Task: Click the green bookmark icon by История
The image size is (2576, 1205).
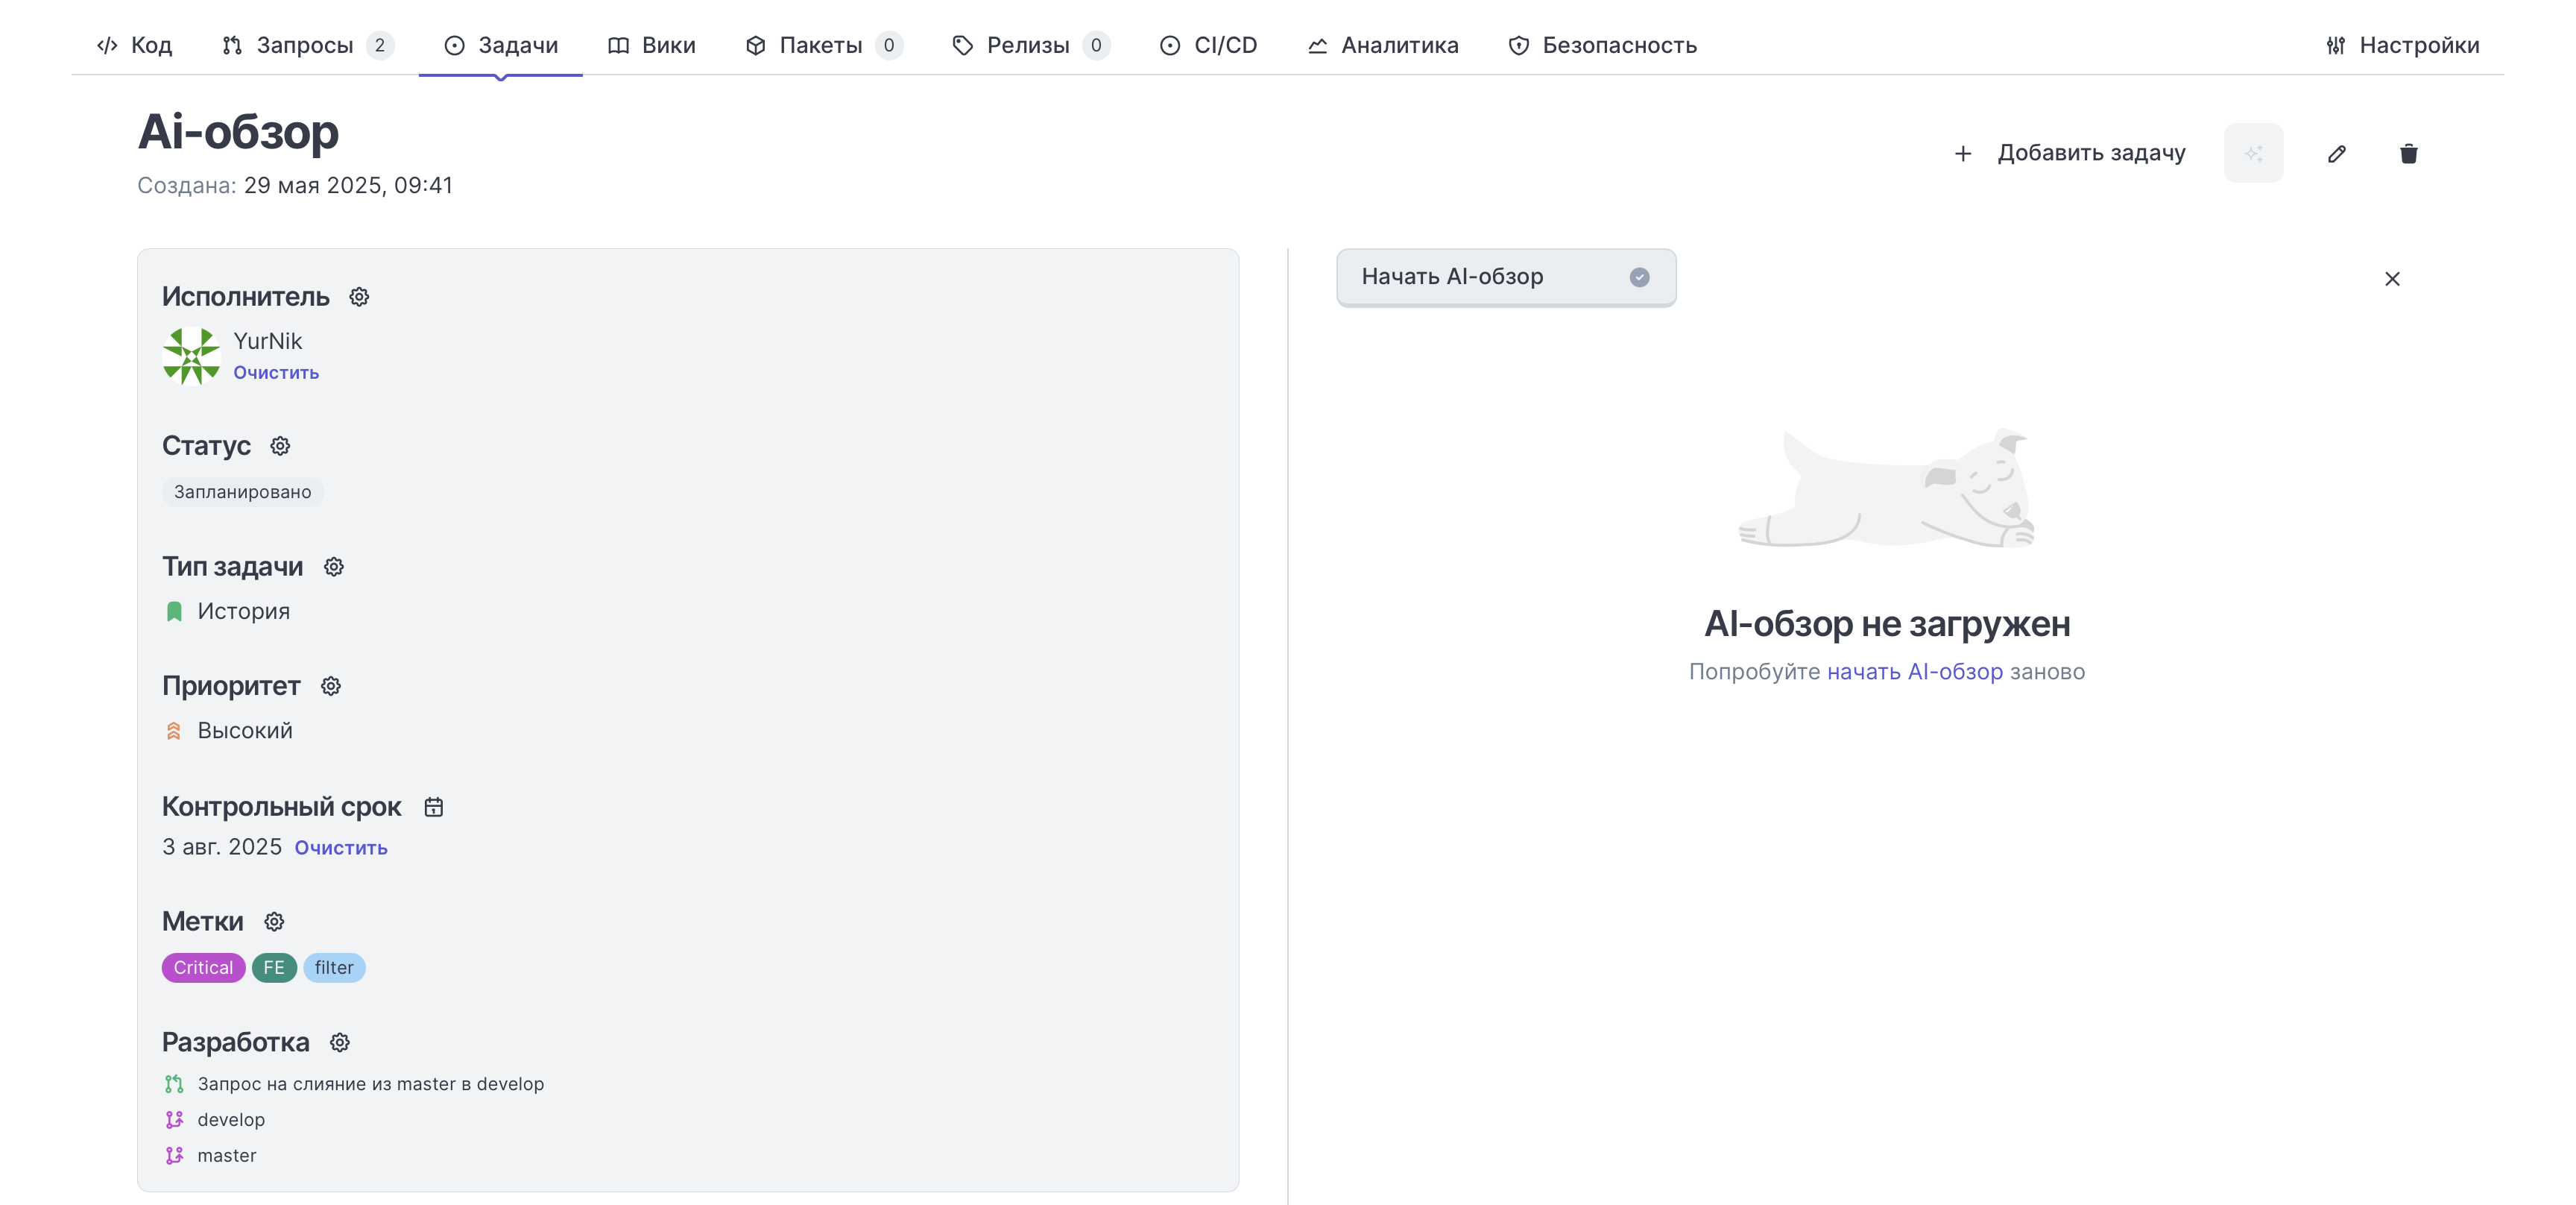Action: coord(174,611)
